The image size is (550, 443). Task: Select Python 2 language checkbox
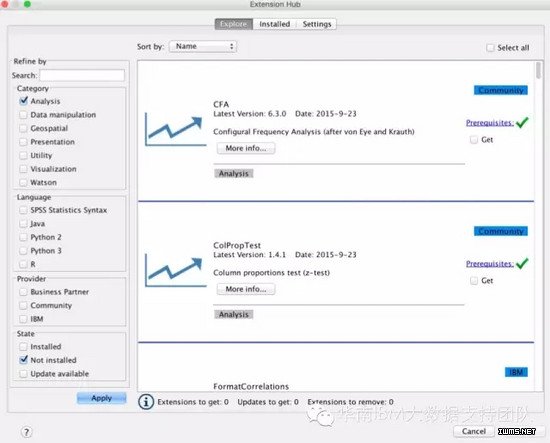point(23,237)
